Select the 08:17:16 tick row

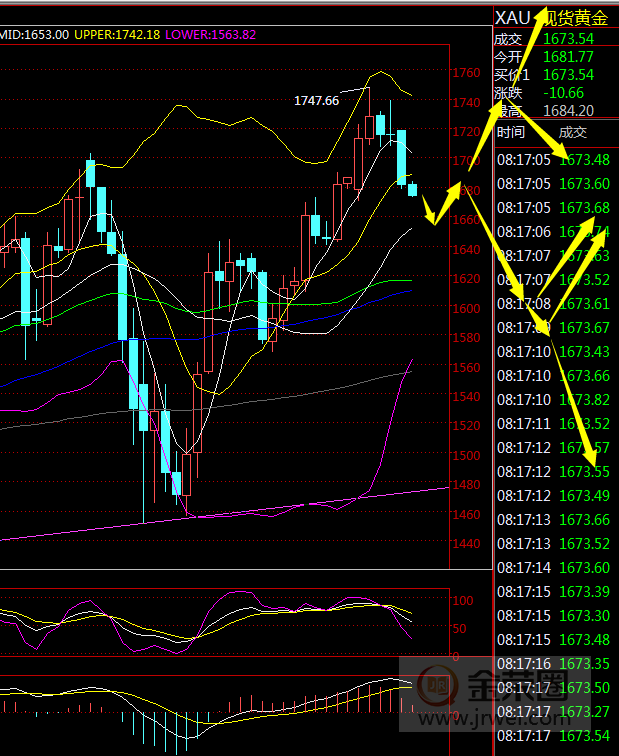(x=555, y=664)
